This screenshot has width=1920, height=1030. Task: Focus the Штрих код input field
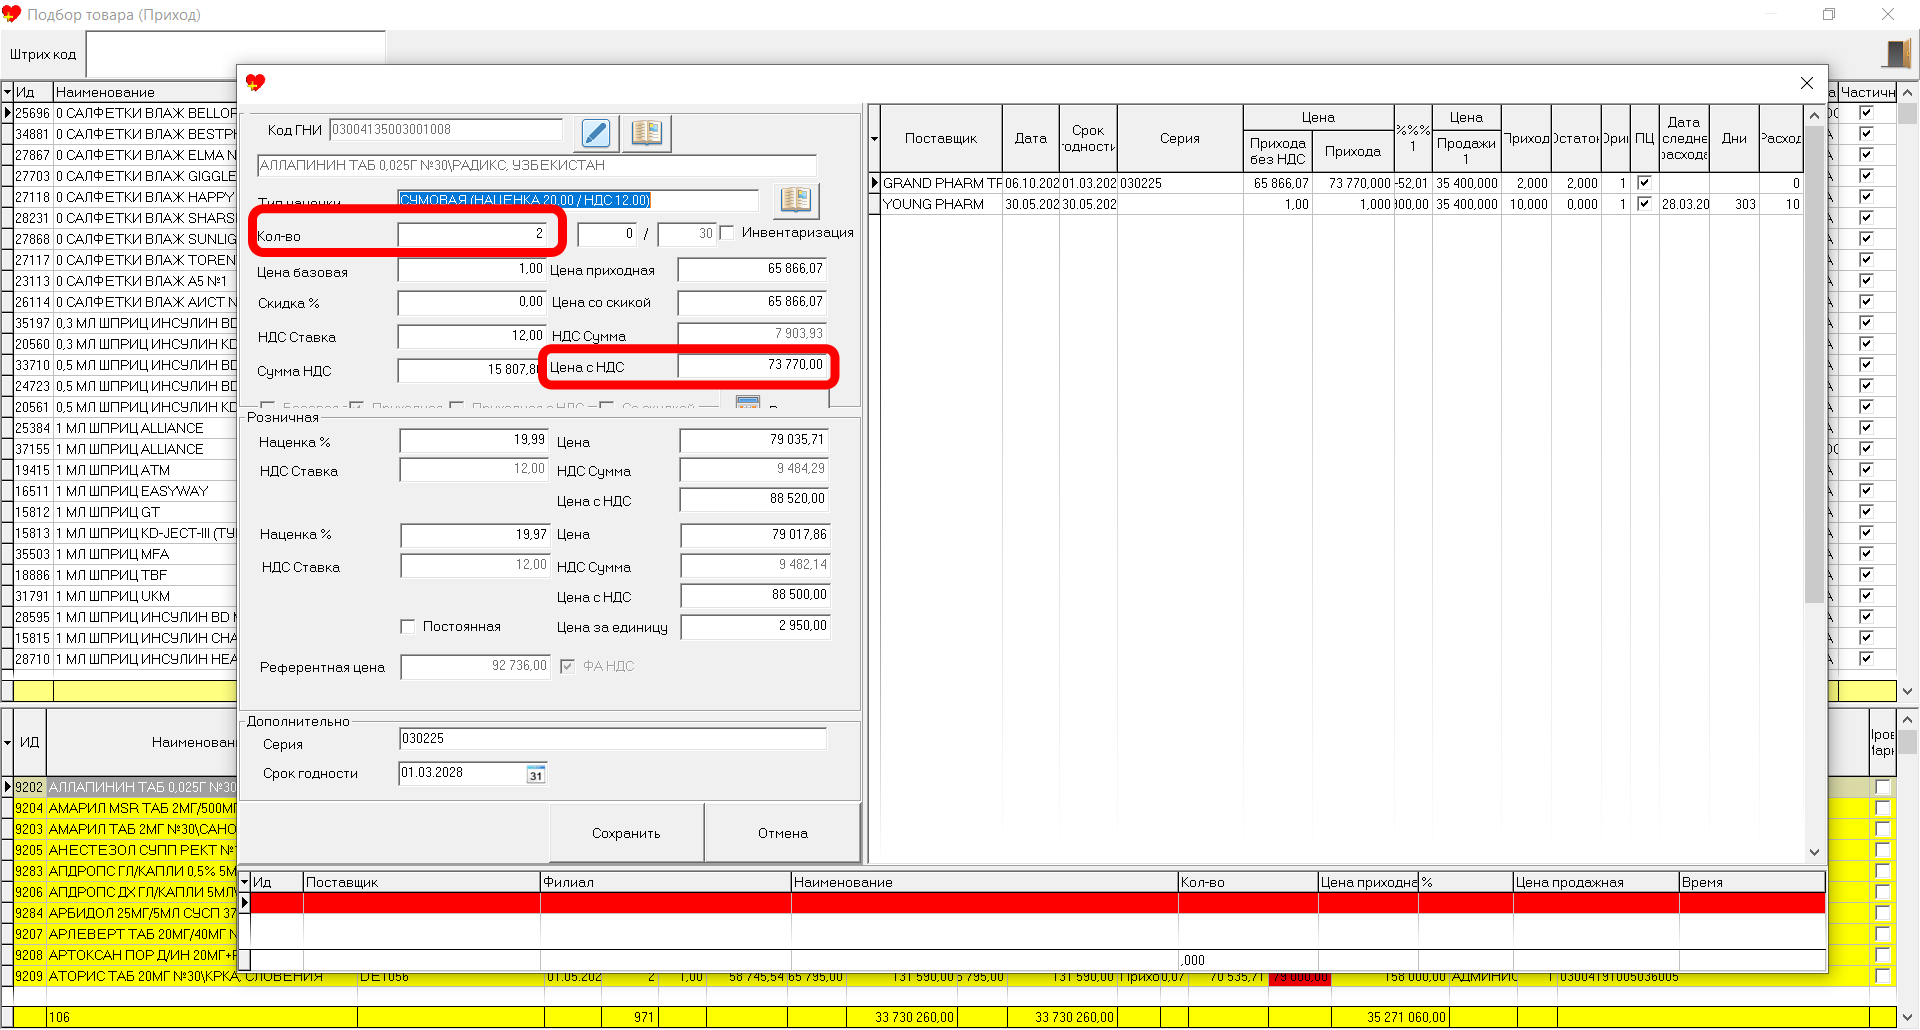point(235,54)
